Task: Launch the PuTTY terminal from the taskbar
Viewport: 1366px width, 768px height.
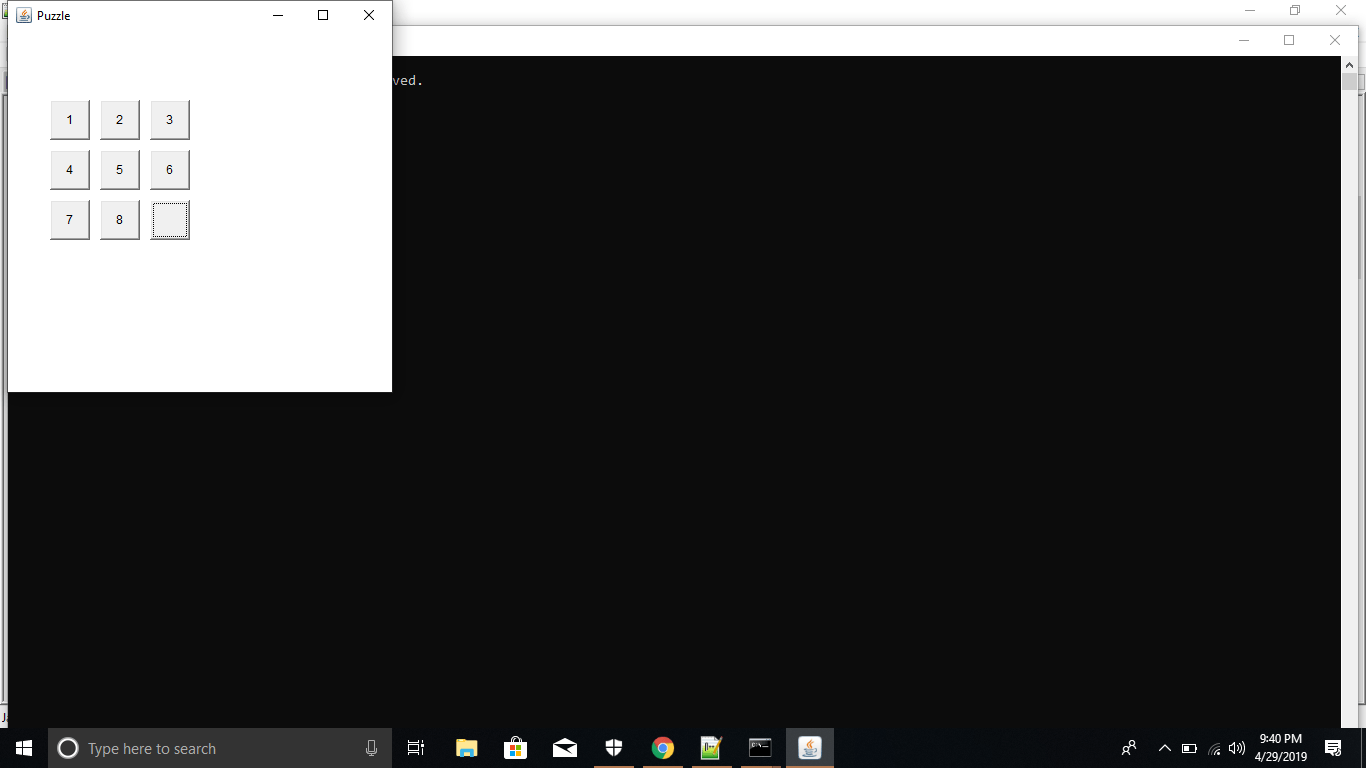Action: point(760,747)
